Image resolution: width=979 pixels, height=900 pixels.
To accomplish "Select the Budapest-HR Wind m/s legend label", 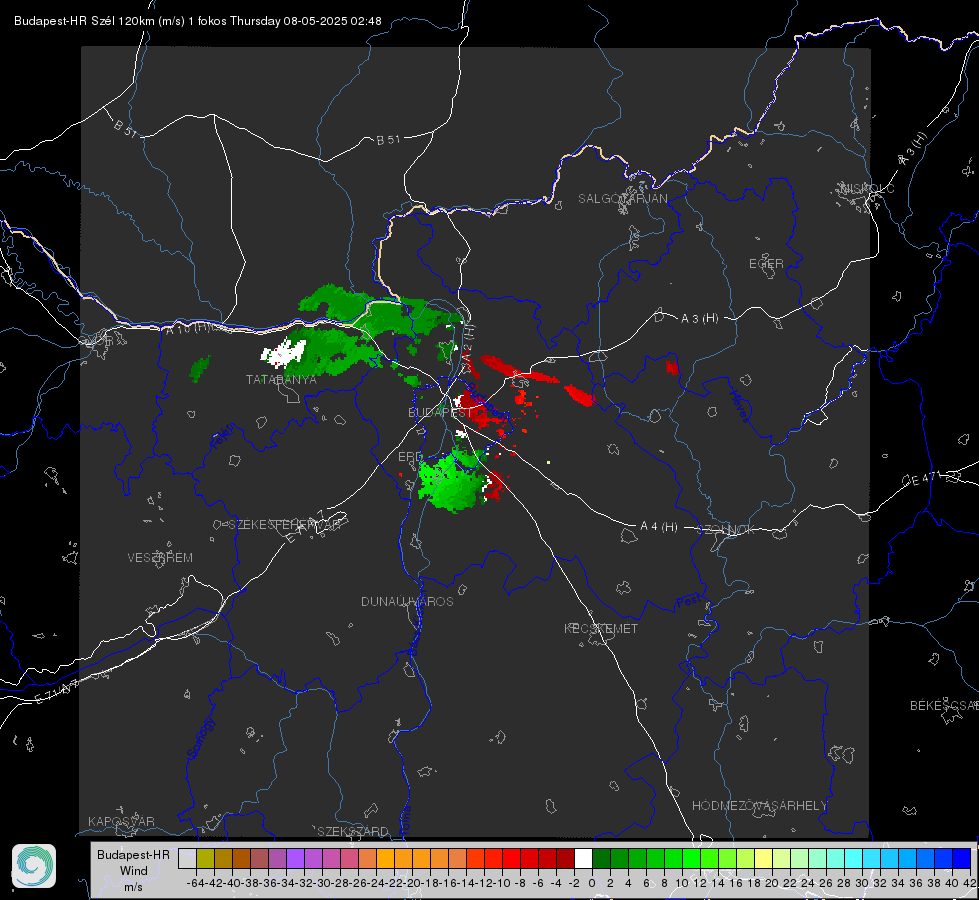I will pos(133,870).
